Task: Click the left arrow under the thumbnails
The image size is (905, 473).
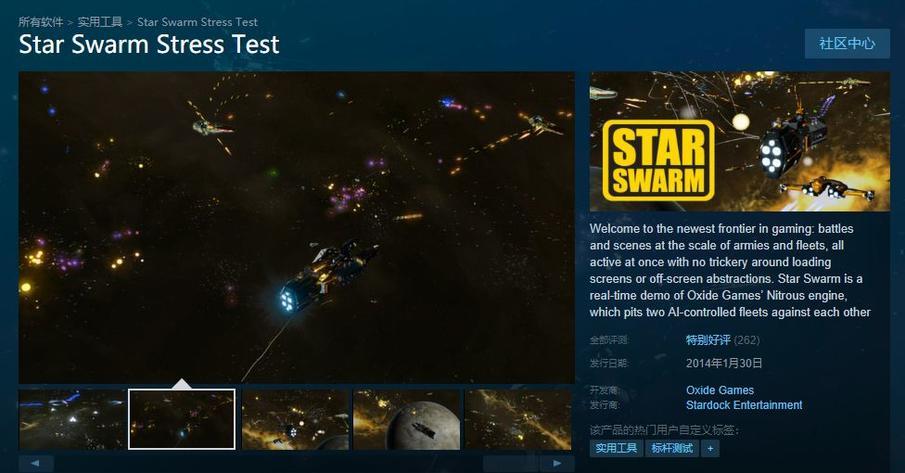Action: pyautogui.click(x=36, y=463)
